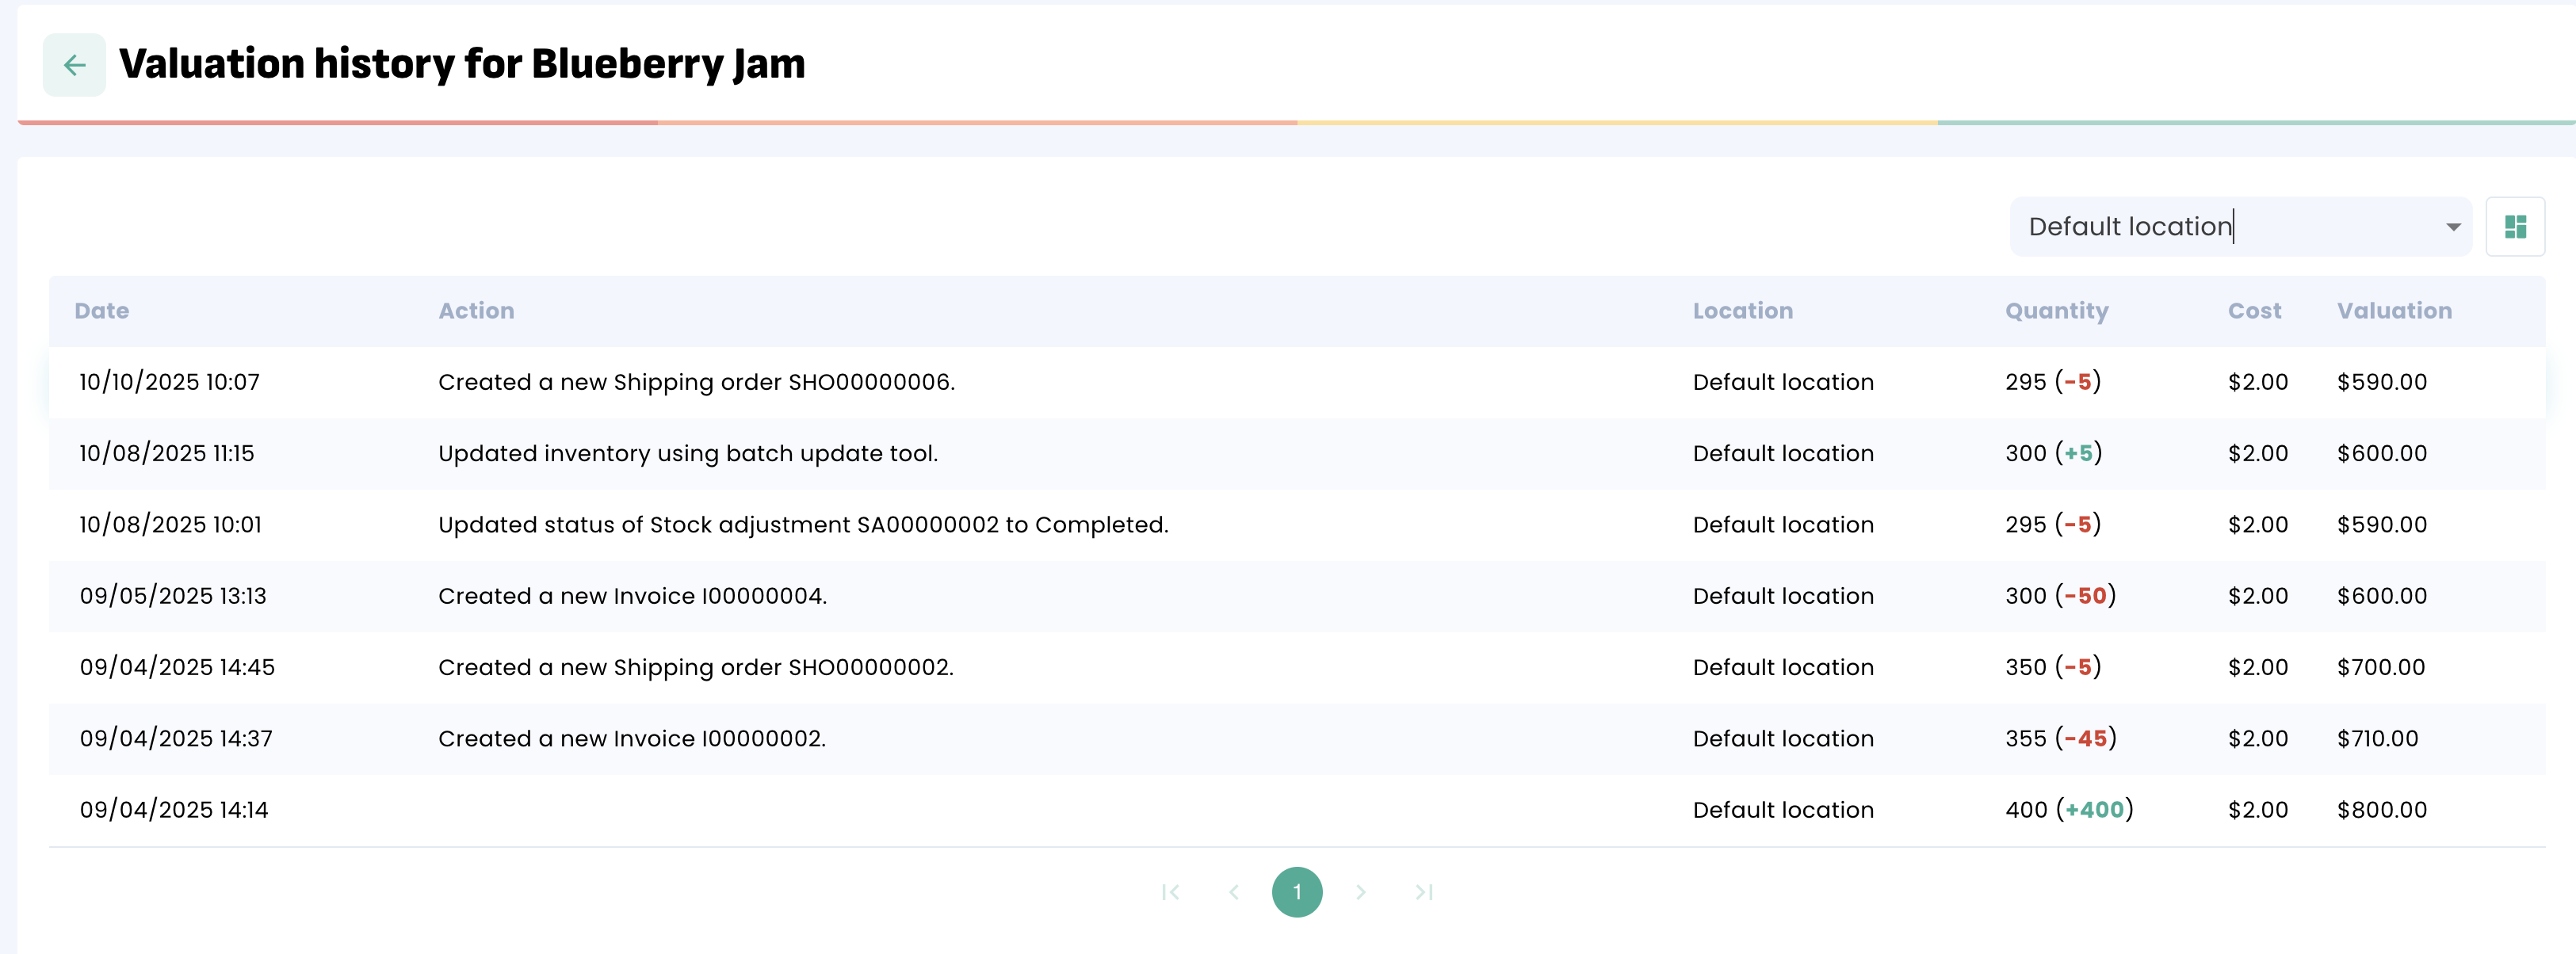Go to last page icon

click(x=1424, y=892)
